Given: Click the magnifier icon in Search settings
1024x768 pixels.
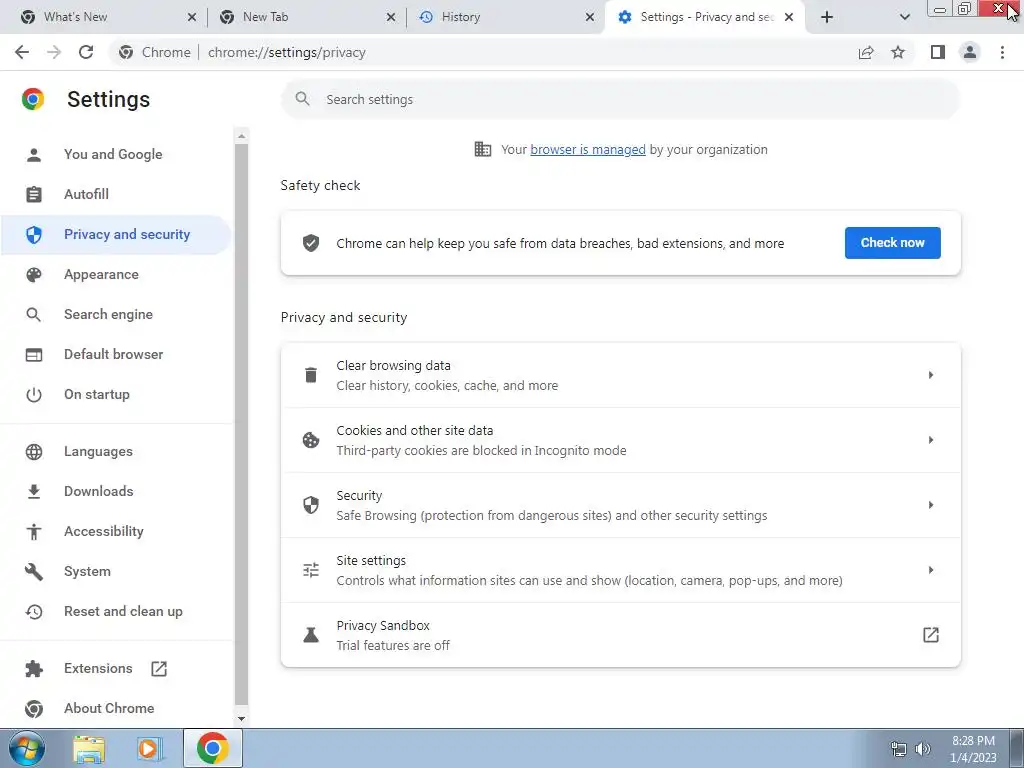Looking at the screenshot, I should (x=302, y=99).
